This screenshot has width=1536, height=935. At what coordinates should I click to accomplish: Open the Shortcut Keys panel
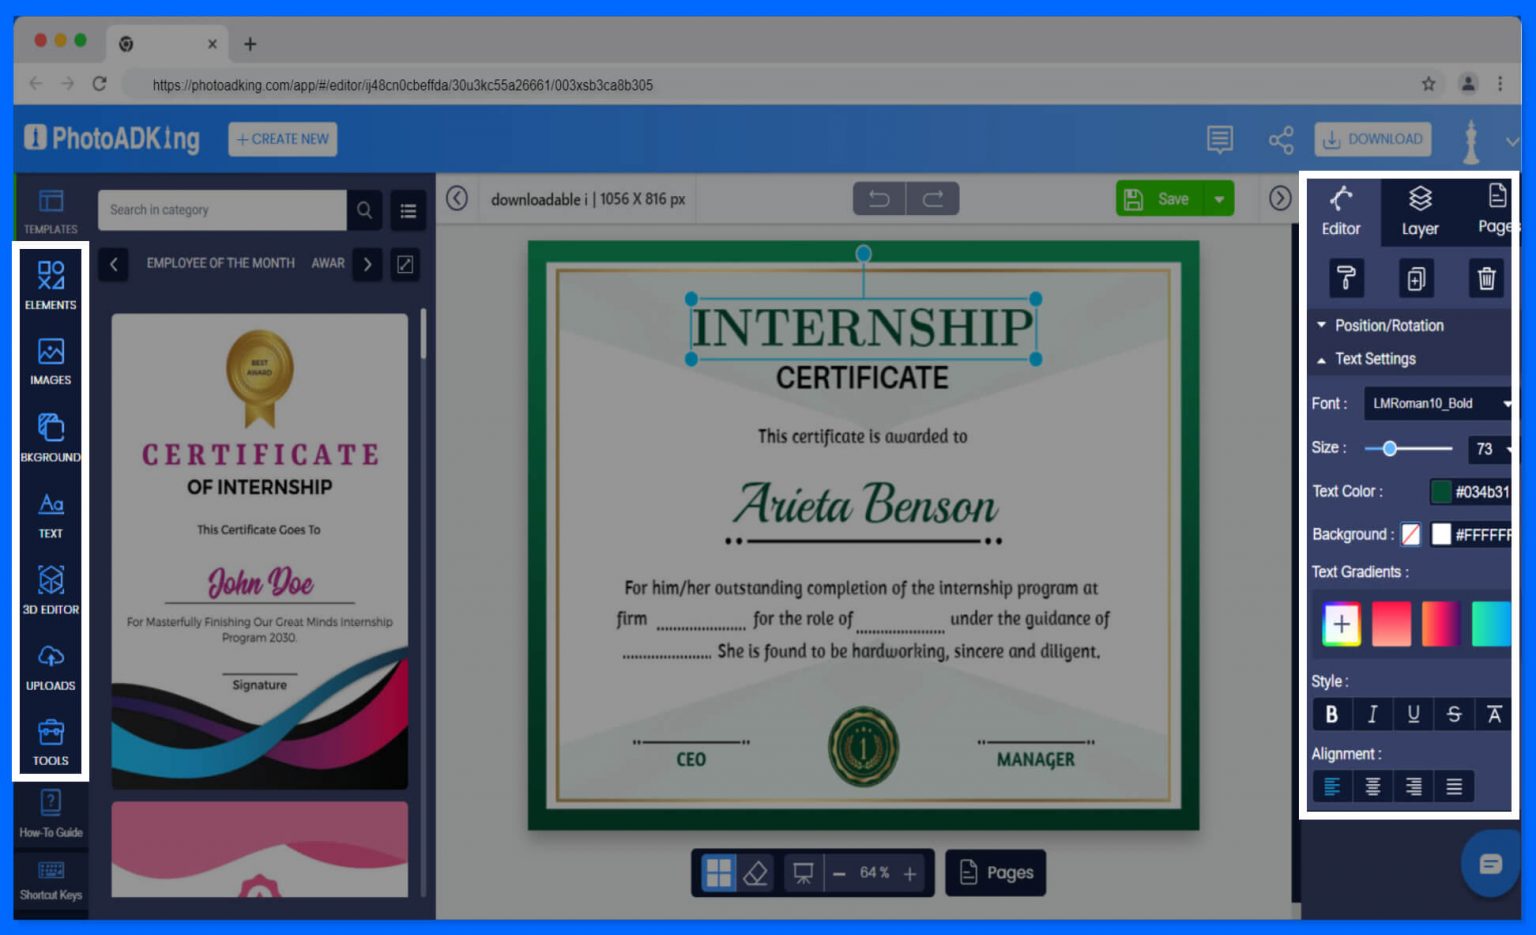(x=50, y=880)
